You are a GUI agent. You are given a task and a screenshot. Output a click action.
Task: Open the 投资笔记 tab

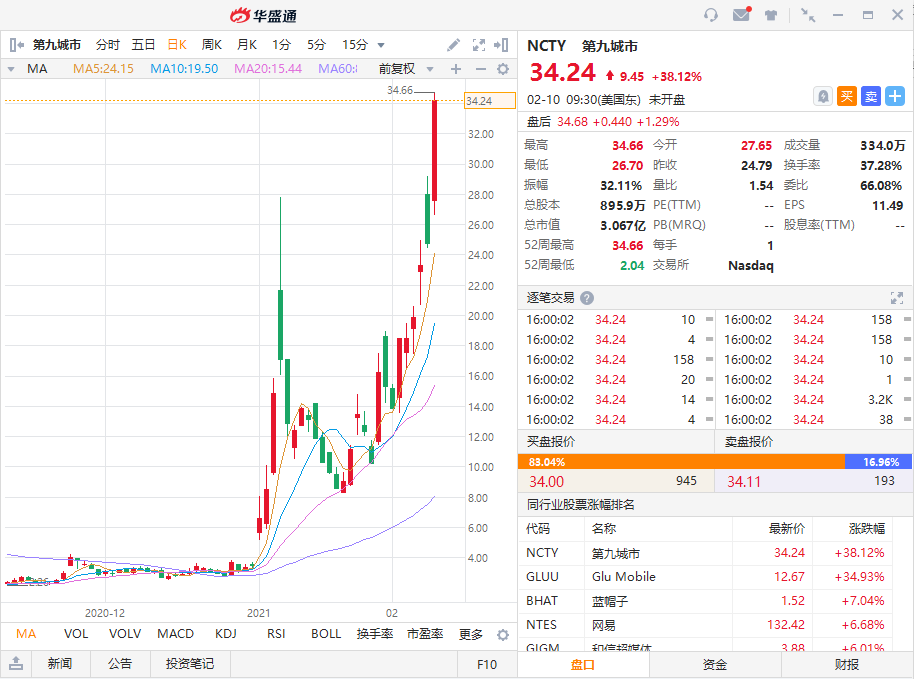click(x=190, y=664)
